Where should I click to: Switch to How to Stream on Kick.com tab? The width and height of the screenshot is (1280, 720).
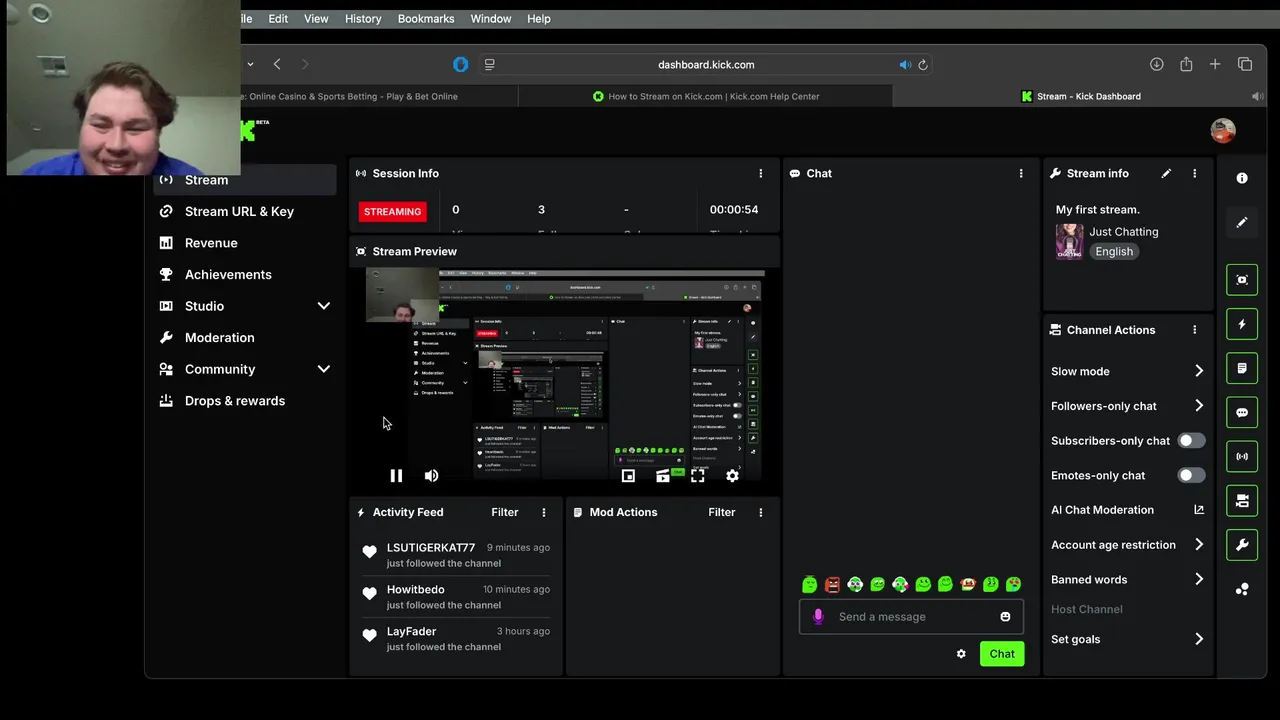(x=705, y=97)
